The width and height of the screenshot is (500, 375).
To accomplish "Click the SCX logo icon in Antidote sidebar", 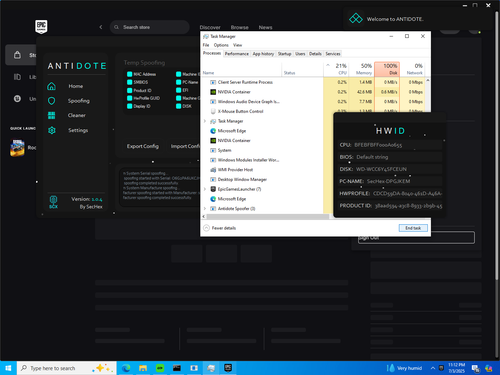I will pos(53,202).
